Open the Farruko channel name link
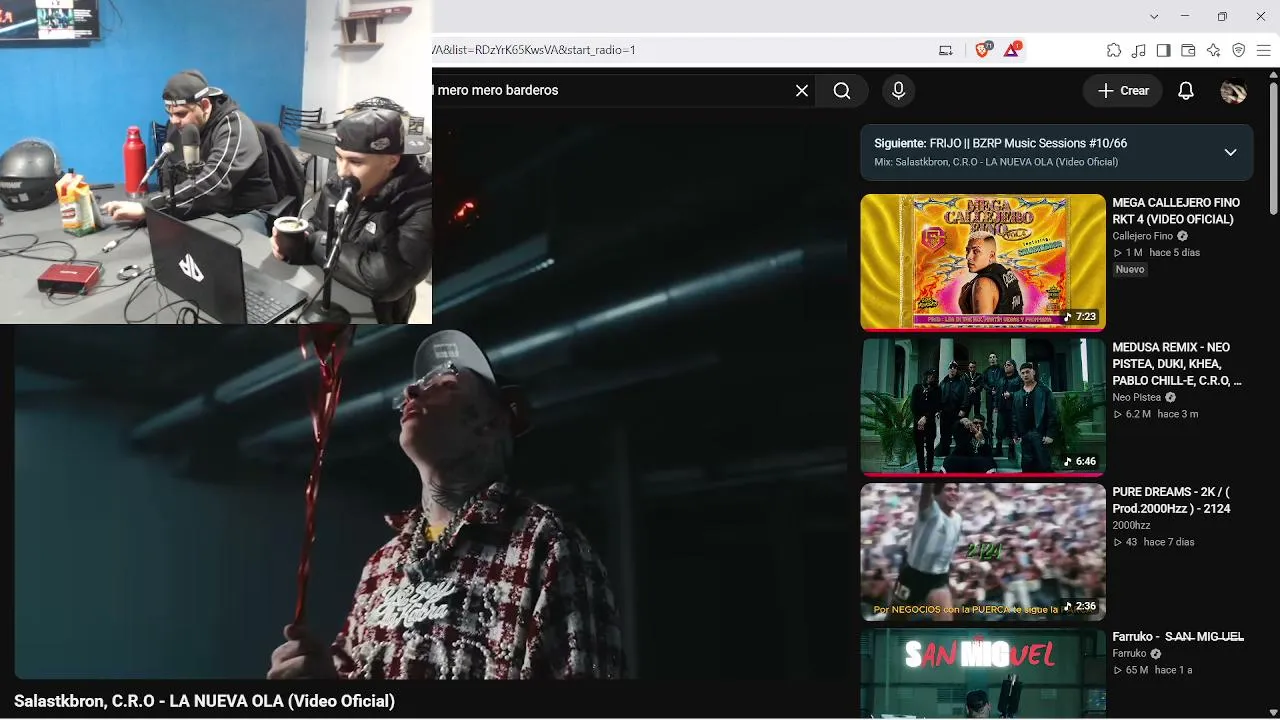Viewport: 1280px width, 720px height. 1129,654
